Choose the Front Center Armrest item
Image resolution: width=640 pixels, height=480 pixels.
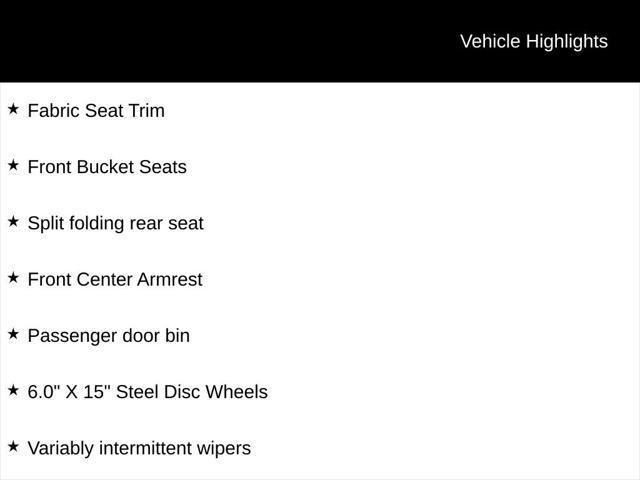(115, 279)
